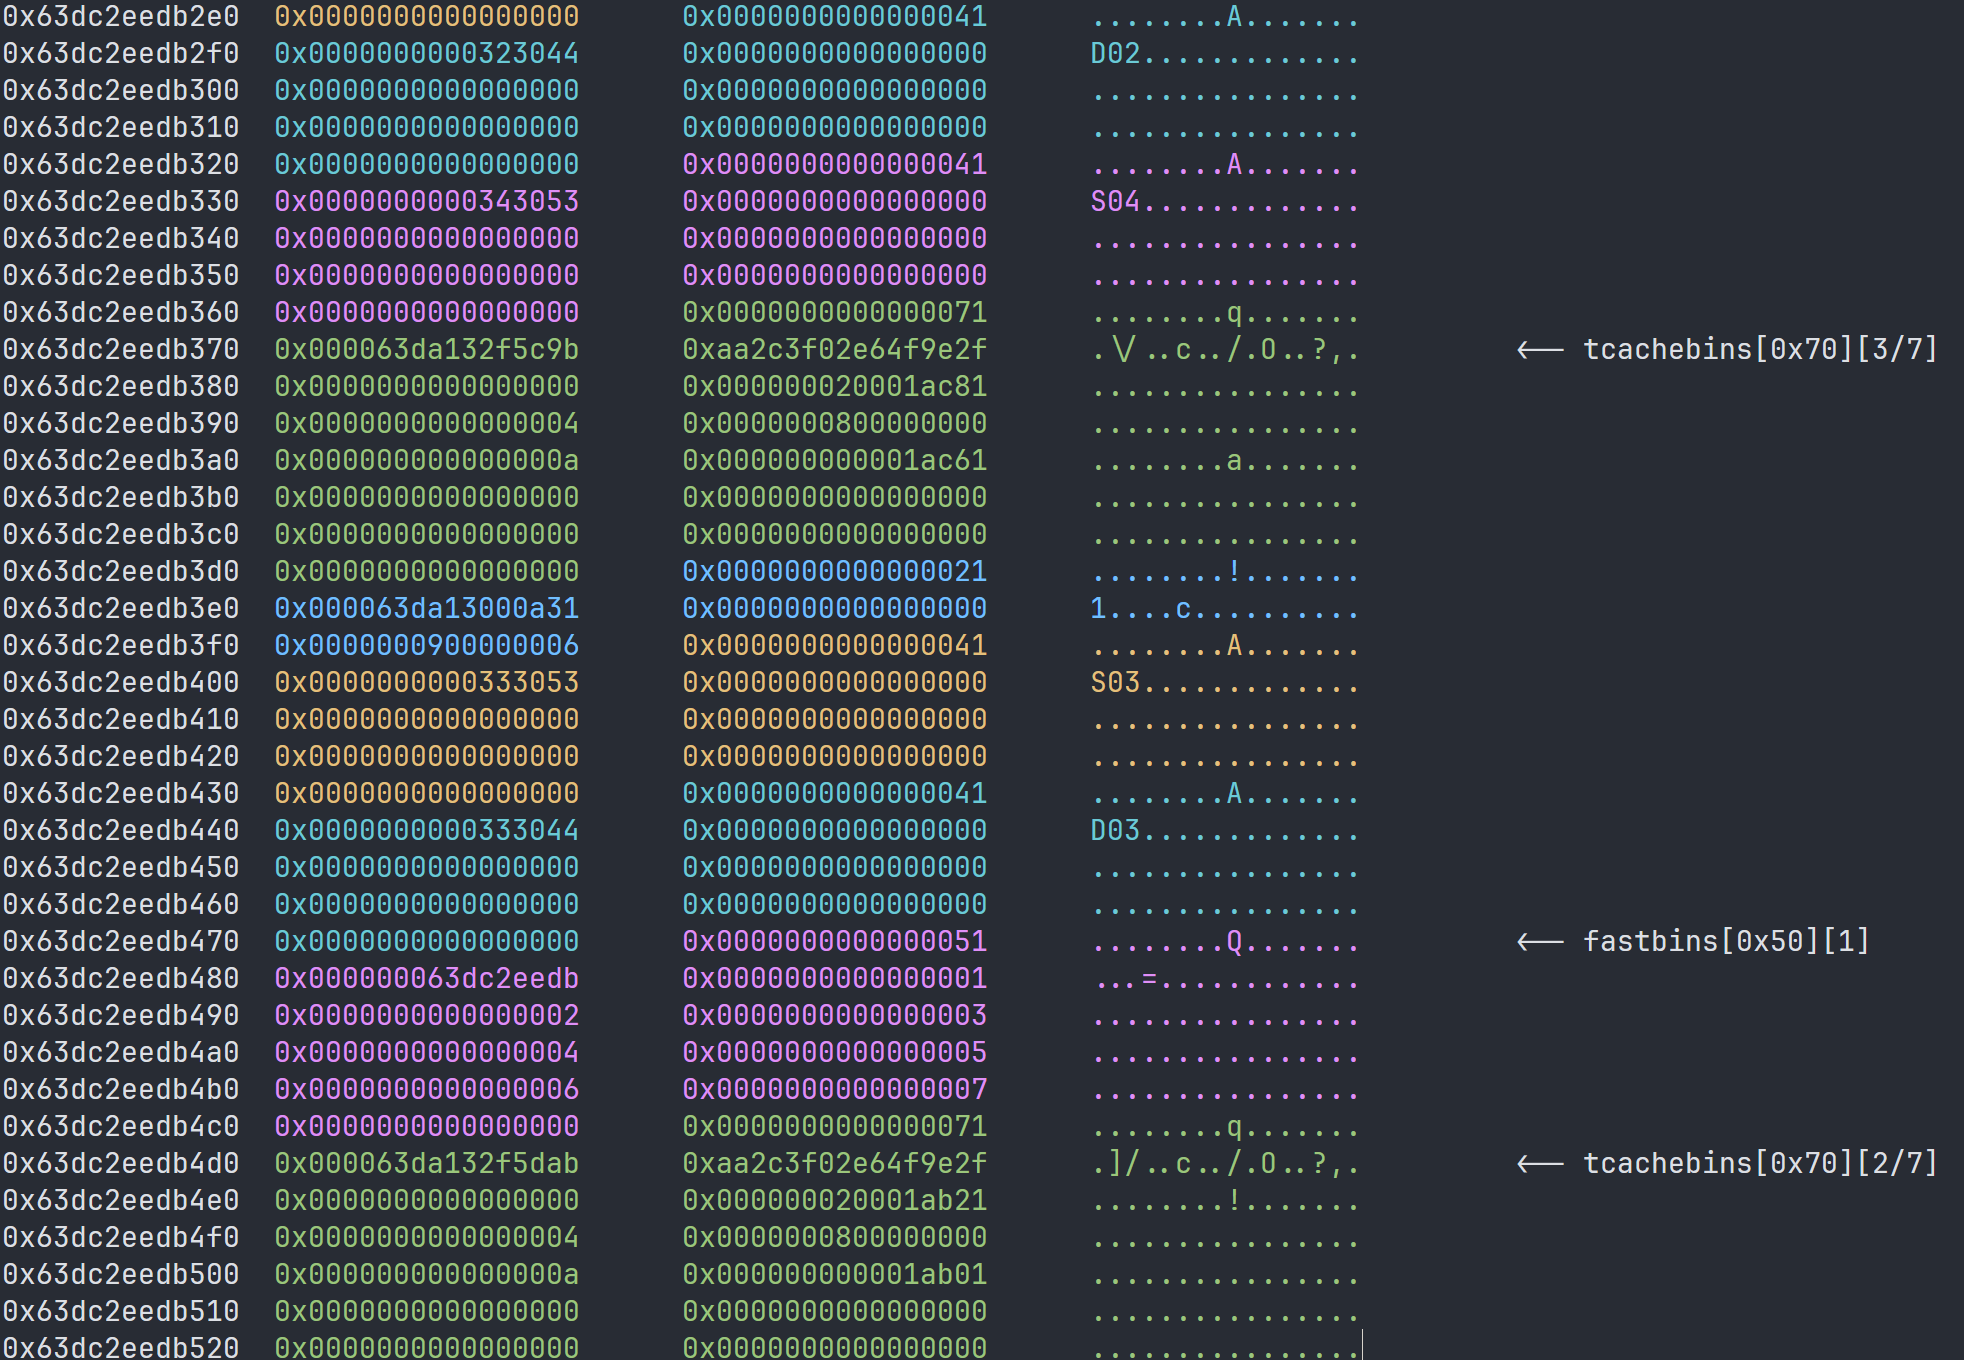
Task: Click address 0x63dc2eedb520 in last row
Action: [x=121, y=1347]
